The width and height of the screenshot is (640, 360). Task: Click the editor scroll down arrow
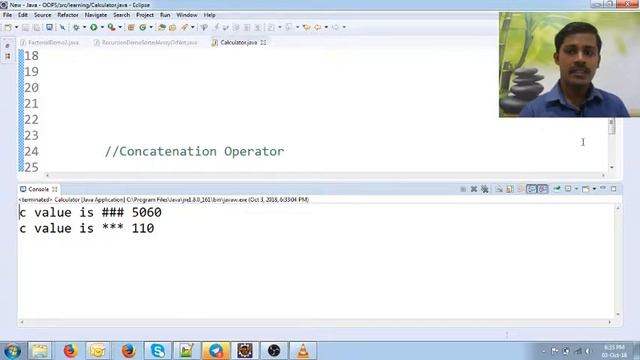(x=611, y=167)
